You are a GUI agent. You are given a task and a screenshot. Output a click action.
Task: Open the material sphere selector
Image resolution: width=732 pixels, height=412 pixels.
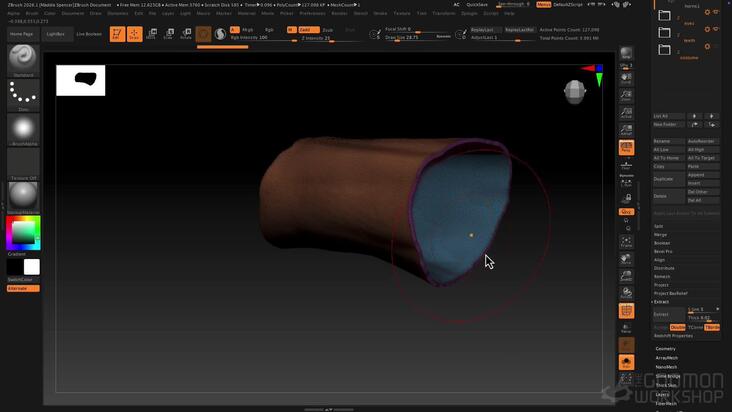(23, 197)
